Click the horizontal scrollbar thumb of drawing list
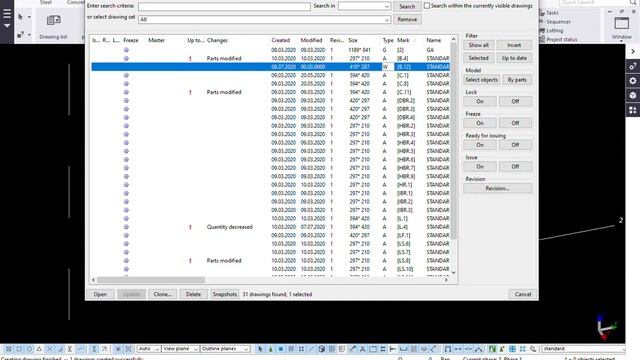Viewport: 640px width, 360px height. point(151,280)
